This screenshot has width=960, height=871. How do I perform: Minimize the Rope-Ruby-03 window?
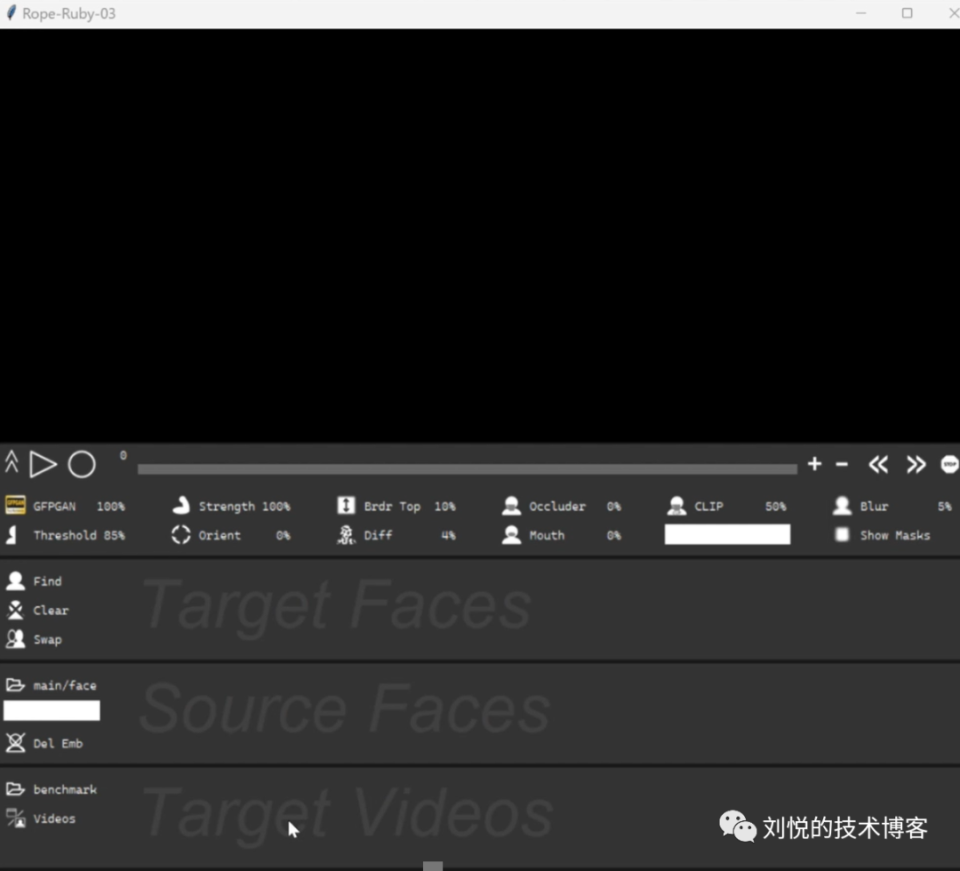coord(861,13)
